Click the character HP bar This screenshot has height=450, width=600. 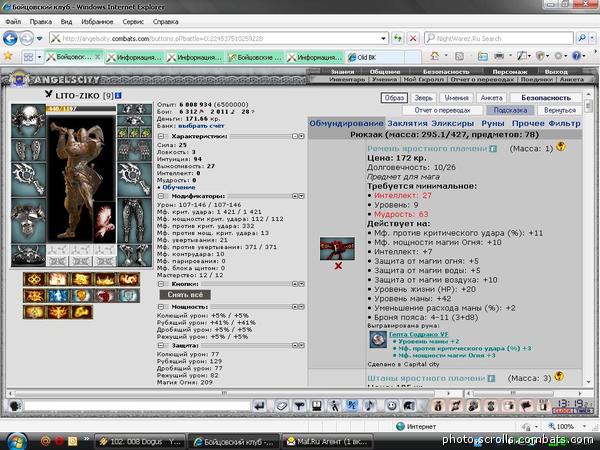click(81, 109)
